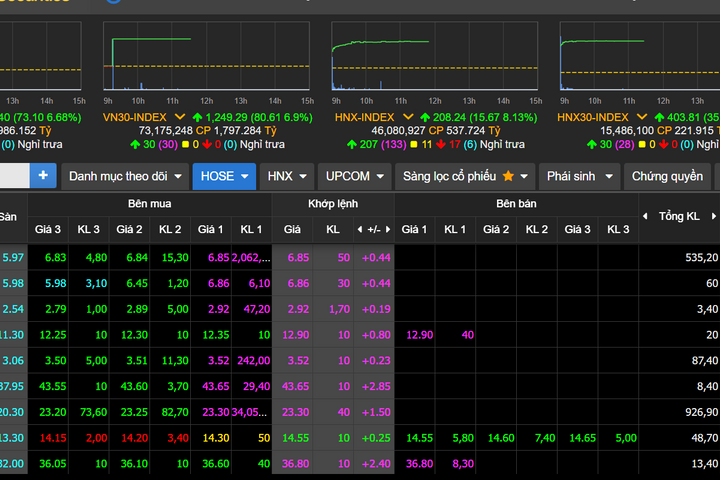Click the right arrow beside +/- column

click(x=388, y=229)
